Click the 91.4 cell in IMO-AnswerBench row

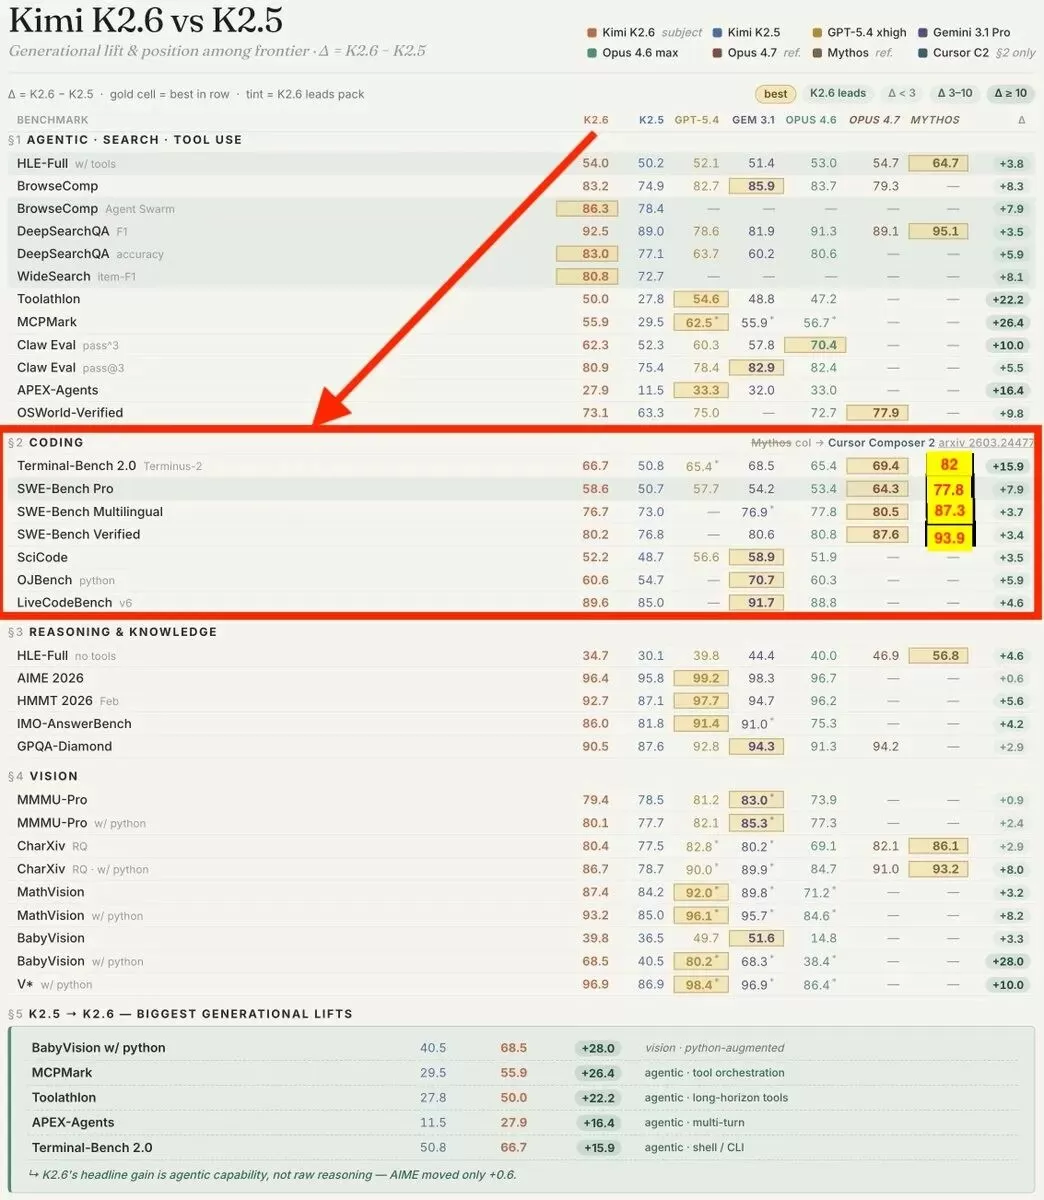tap(699, 724)
